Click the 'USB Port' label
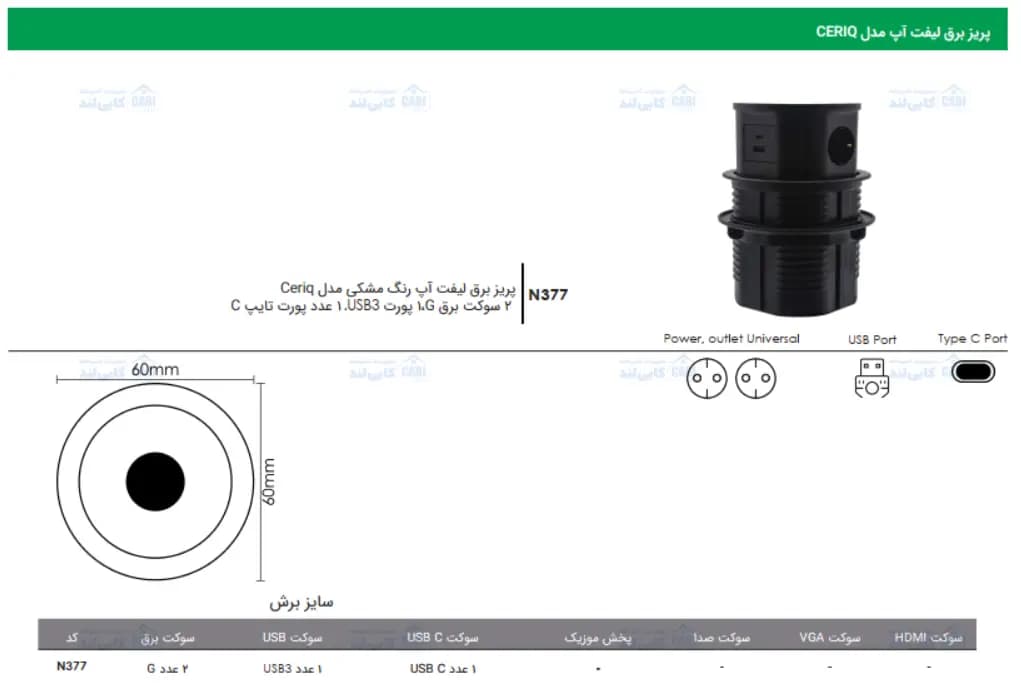The width and height of the screenshot is (1021, 686). (872, 339)
